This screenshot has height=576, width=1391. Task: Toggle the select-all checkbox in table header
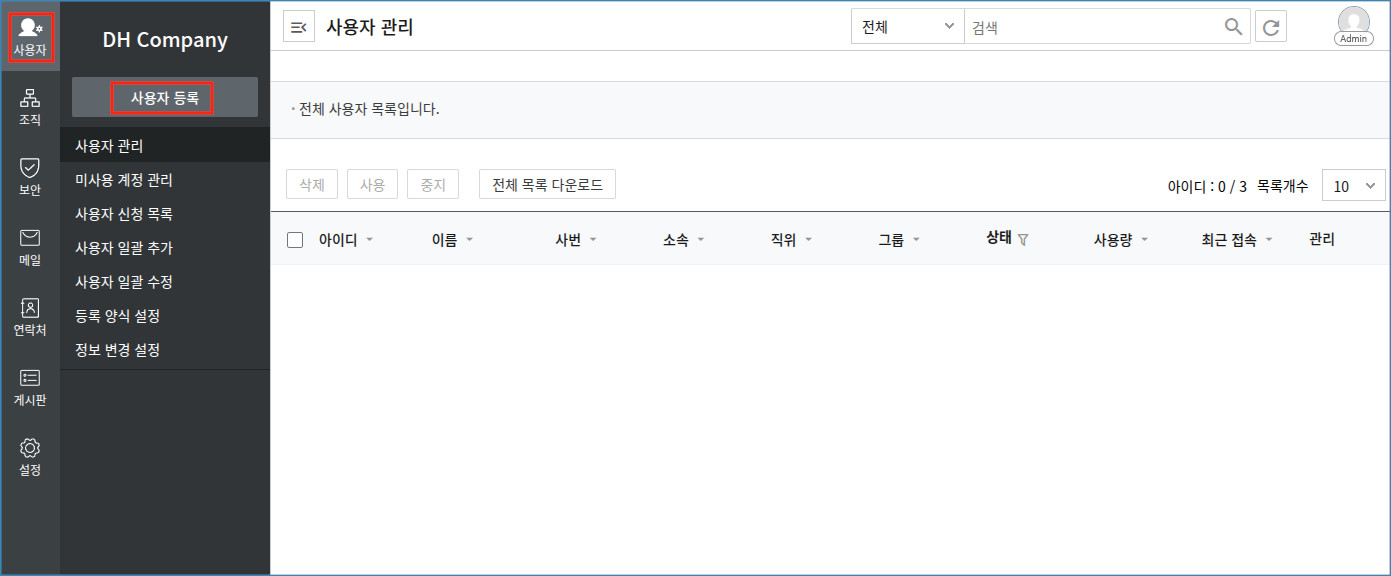[x=295, y=240]
